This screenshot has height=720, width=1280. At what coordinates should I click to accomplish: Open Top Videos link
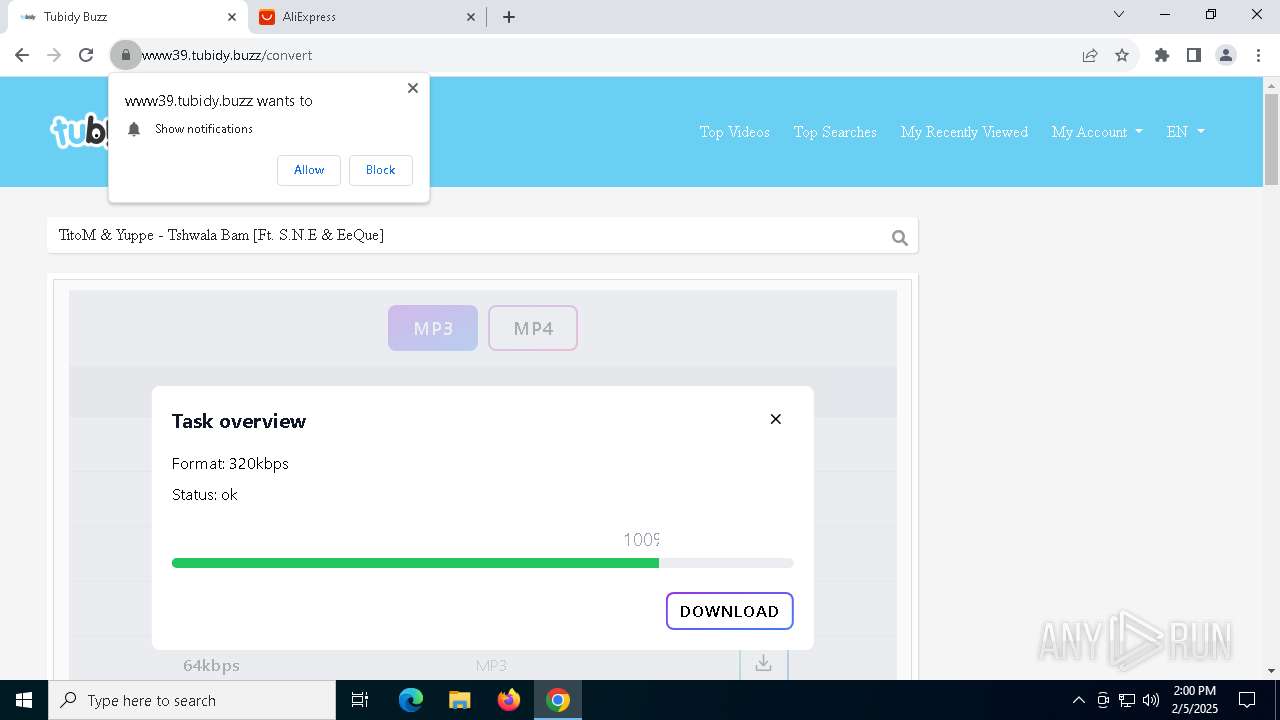(735, 132)
